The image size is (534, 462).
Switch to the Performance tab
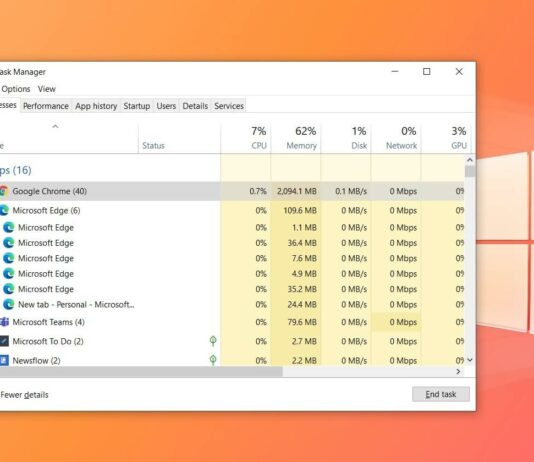pyautogui.click(x=46, y=106)
